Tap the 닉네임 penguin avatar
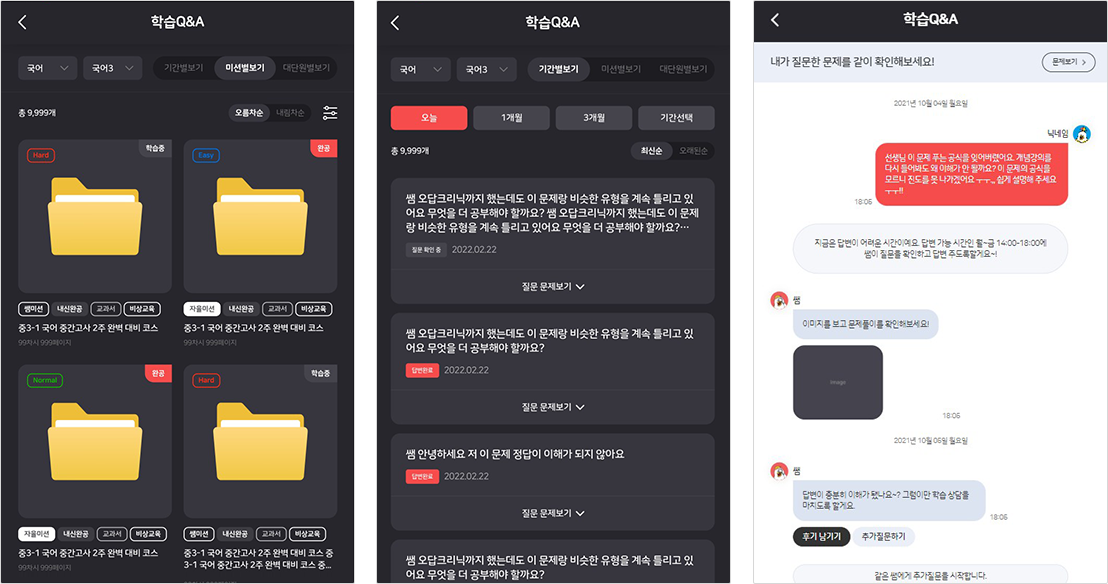1108x584 pixels. click(x=1082, y=134)
